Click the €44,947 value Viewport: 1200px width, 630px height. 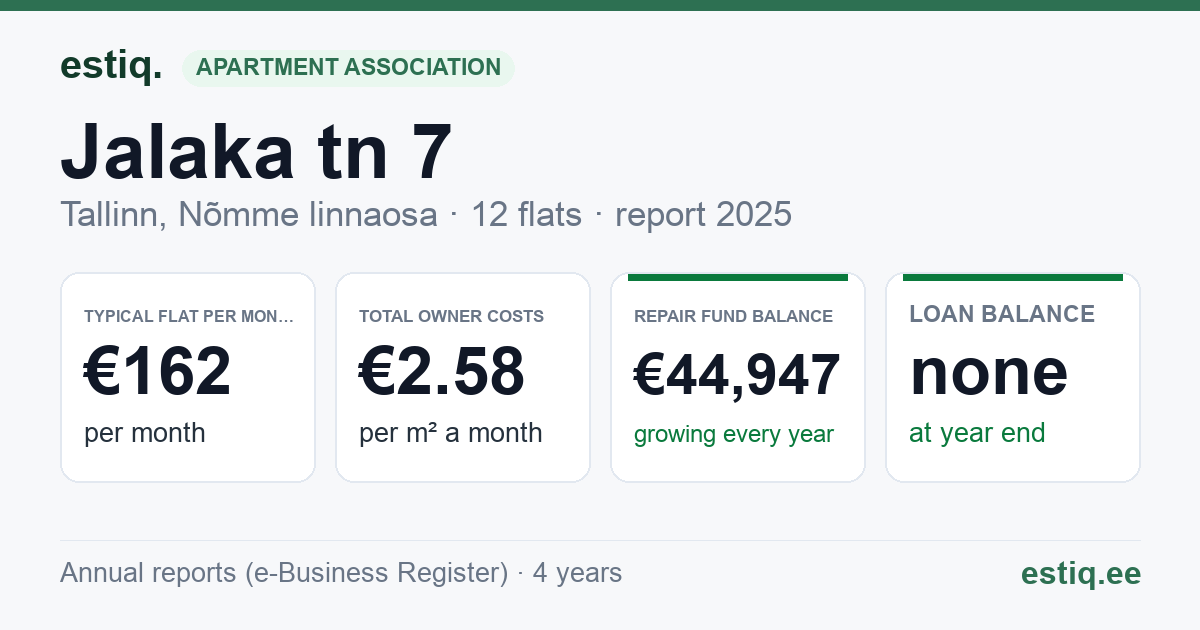click(x=737, y=375)
